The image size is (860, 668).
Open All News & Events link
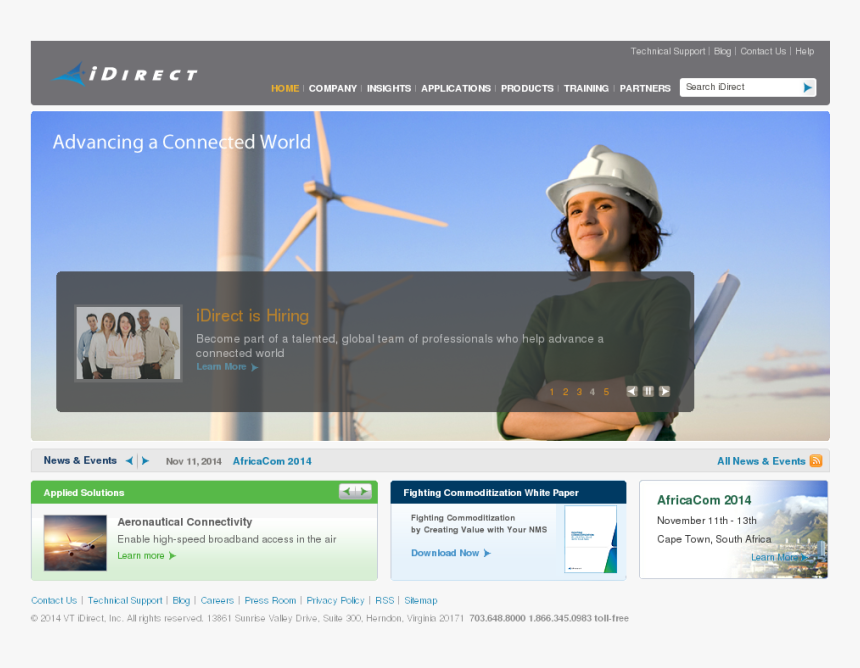point(761,461)
